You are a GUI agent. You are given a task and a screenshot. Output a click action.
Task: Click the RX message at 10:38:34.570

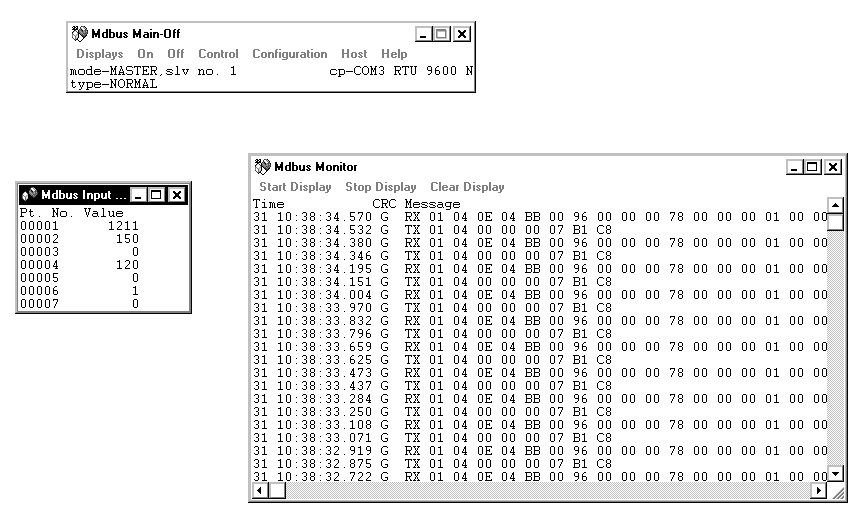pyautogui.click(x=540, y=217)
